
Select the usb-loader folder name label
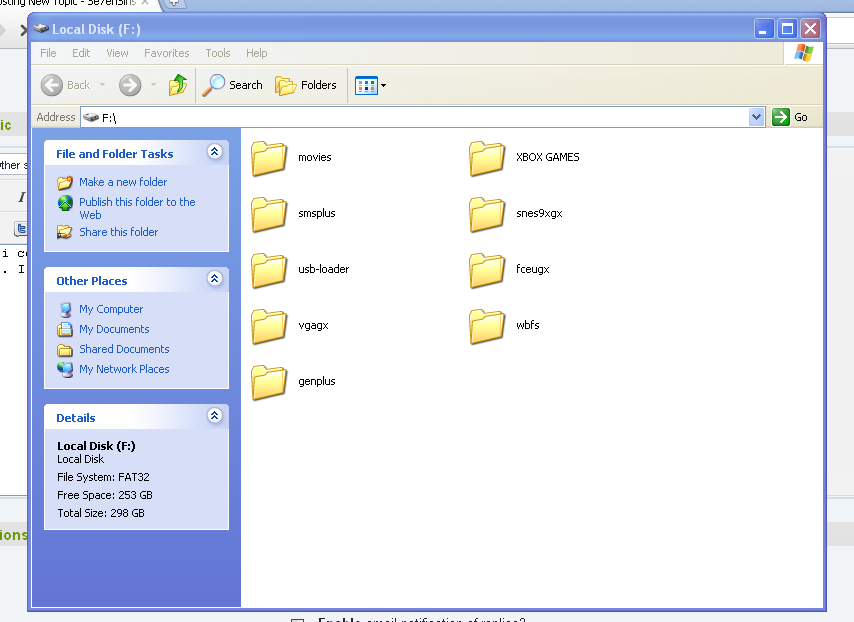click(324, 269)
